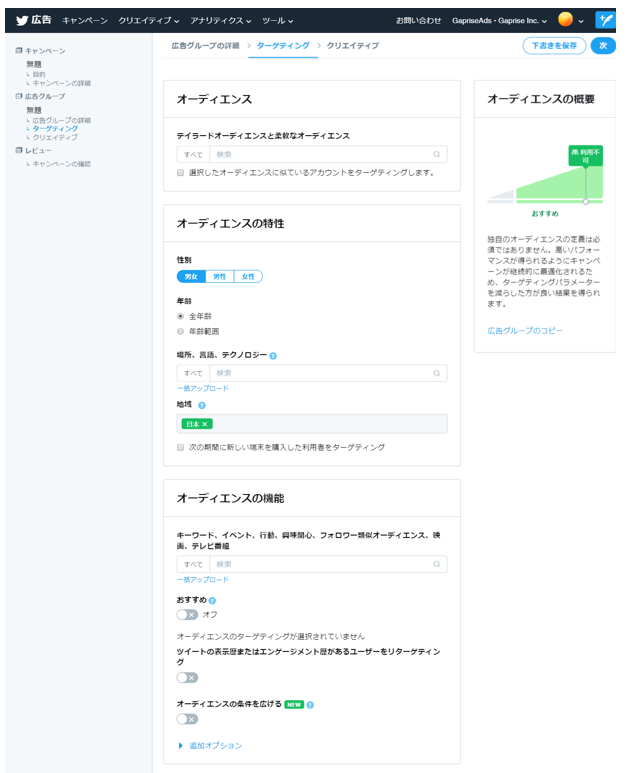The height and width of the screenshot is (773, 629).
Task: Click the audience size gauge handle
Action: click(586, 201)
